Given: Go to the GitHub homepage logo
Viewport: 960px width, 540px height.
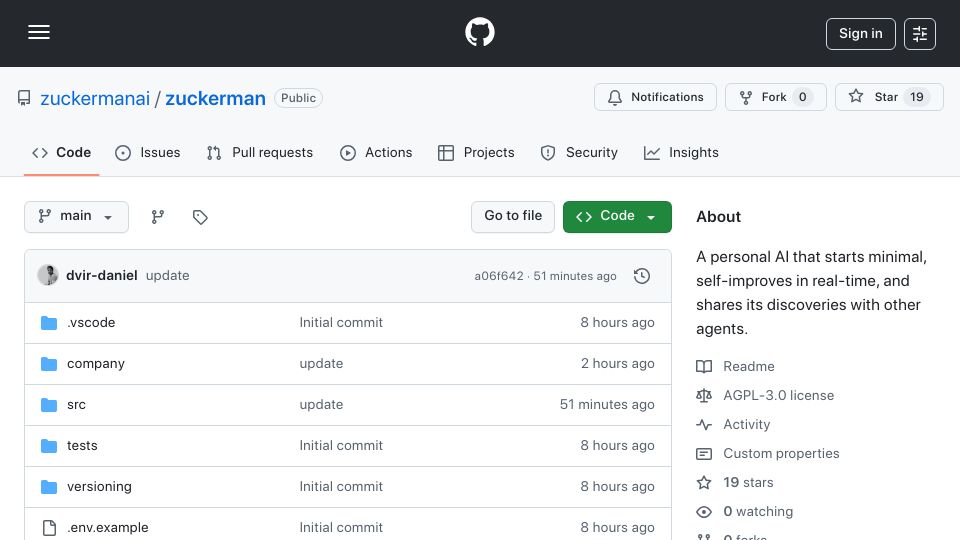Looking at the screenshot, I should point(479,32).
